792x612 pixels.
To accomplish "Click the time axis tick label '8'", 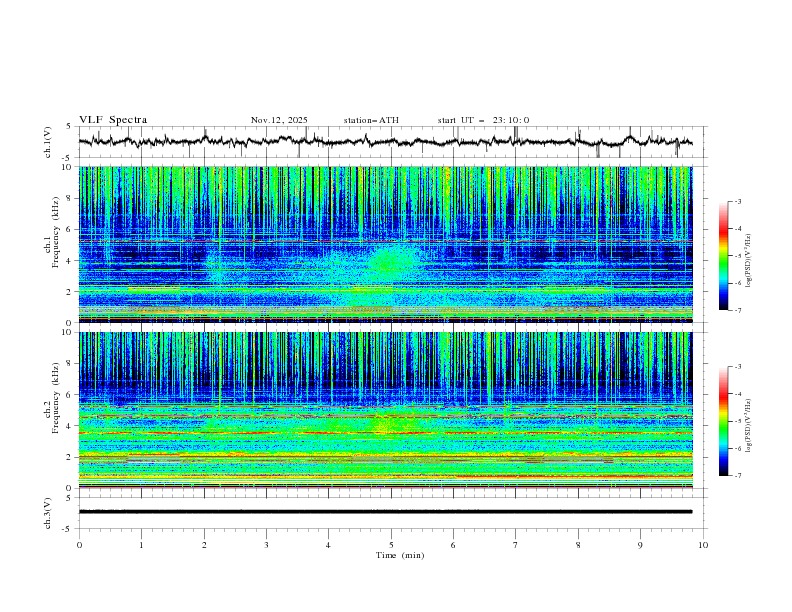I will point(578,545).
